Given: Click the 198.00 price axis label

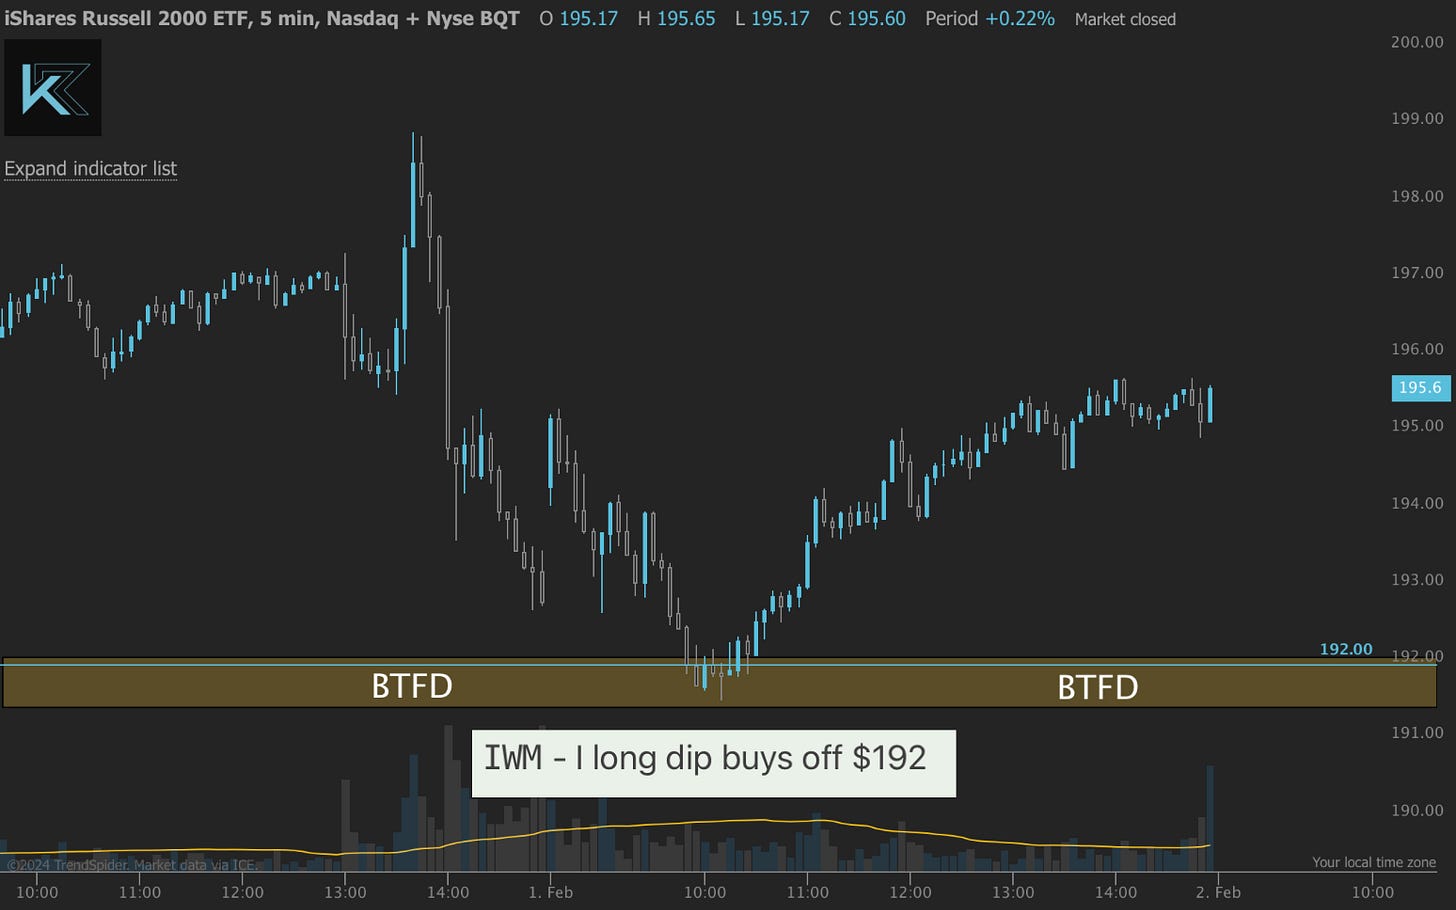Looking at the screenshot, I should click(x=1417, y=196).
